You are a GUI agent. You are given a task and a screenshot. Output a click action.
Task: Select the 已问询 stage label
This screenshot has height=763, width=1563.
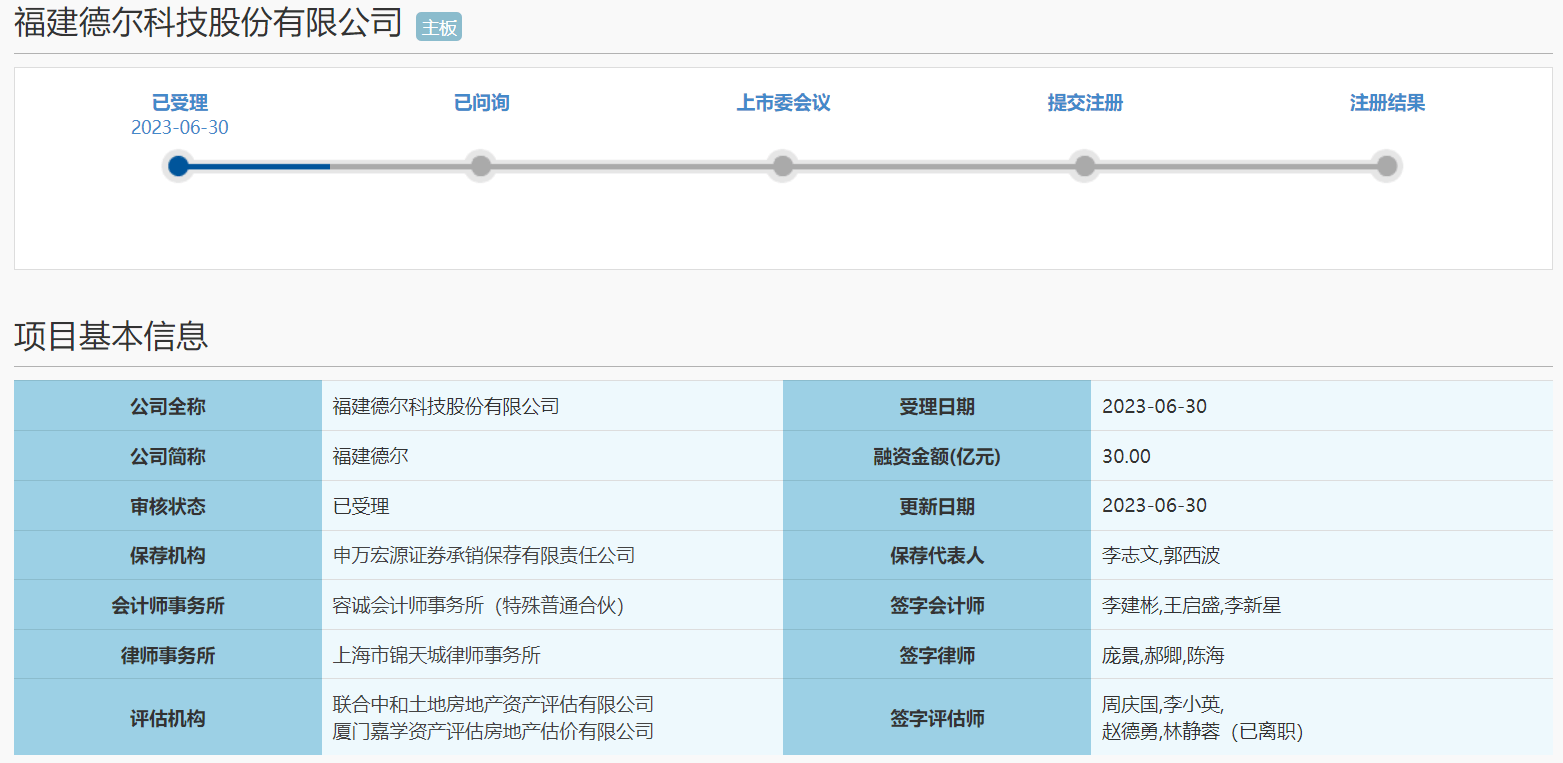(x=482, y=103)
